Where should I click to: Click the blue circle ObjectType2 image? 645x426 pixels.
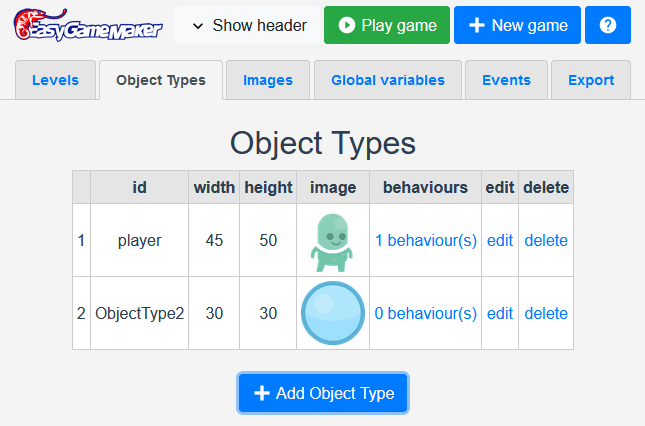tap(333, 314)
